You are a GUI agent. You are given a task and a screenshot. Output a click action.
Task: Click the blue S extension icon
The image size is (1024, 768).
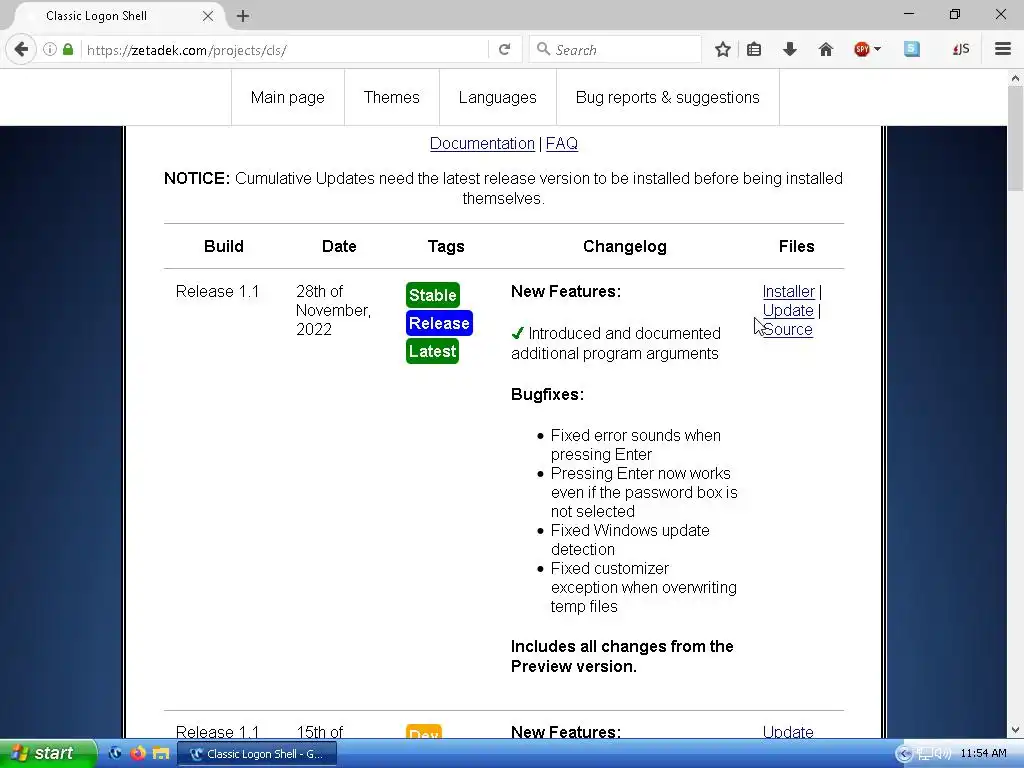(912, 50)
